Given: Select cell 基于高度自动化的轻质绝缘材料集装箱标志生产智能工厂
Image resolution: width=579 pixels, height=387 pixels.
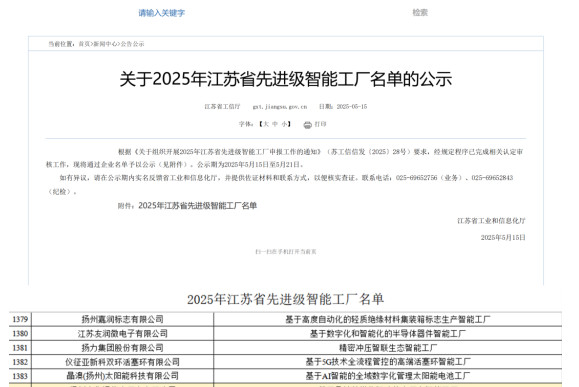Looking at the screenshot, I should coord(388,319).
